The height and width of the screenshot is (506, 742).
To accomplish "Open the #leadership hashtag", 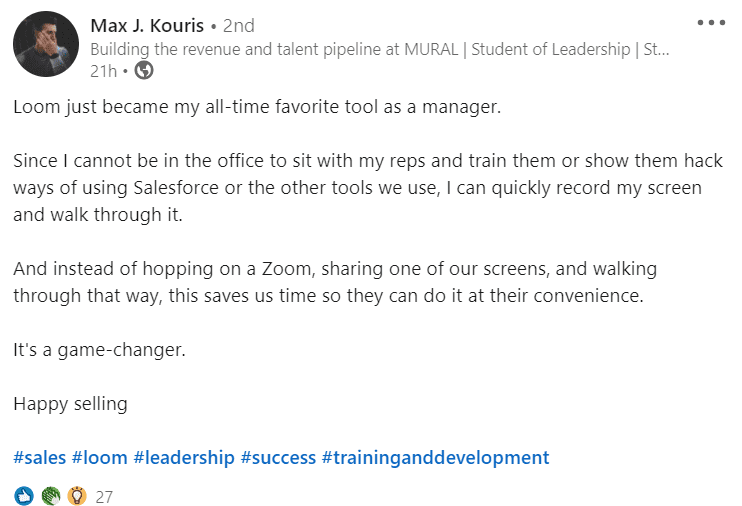I will (184, 458).
